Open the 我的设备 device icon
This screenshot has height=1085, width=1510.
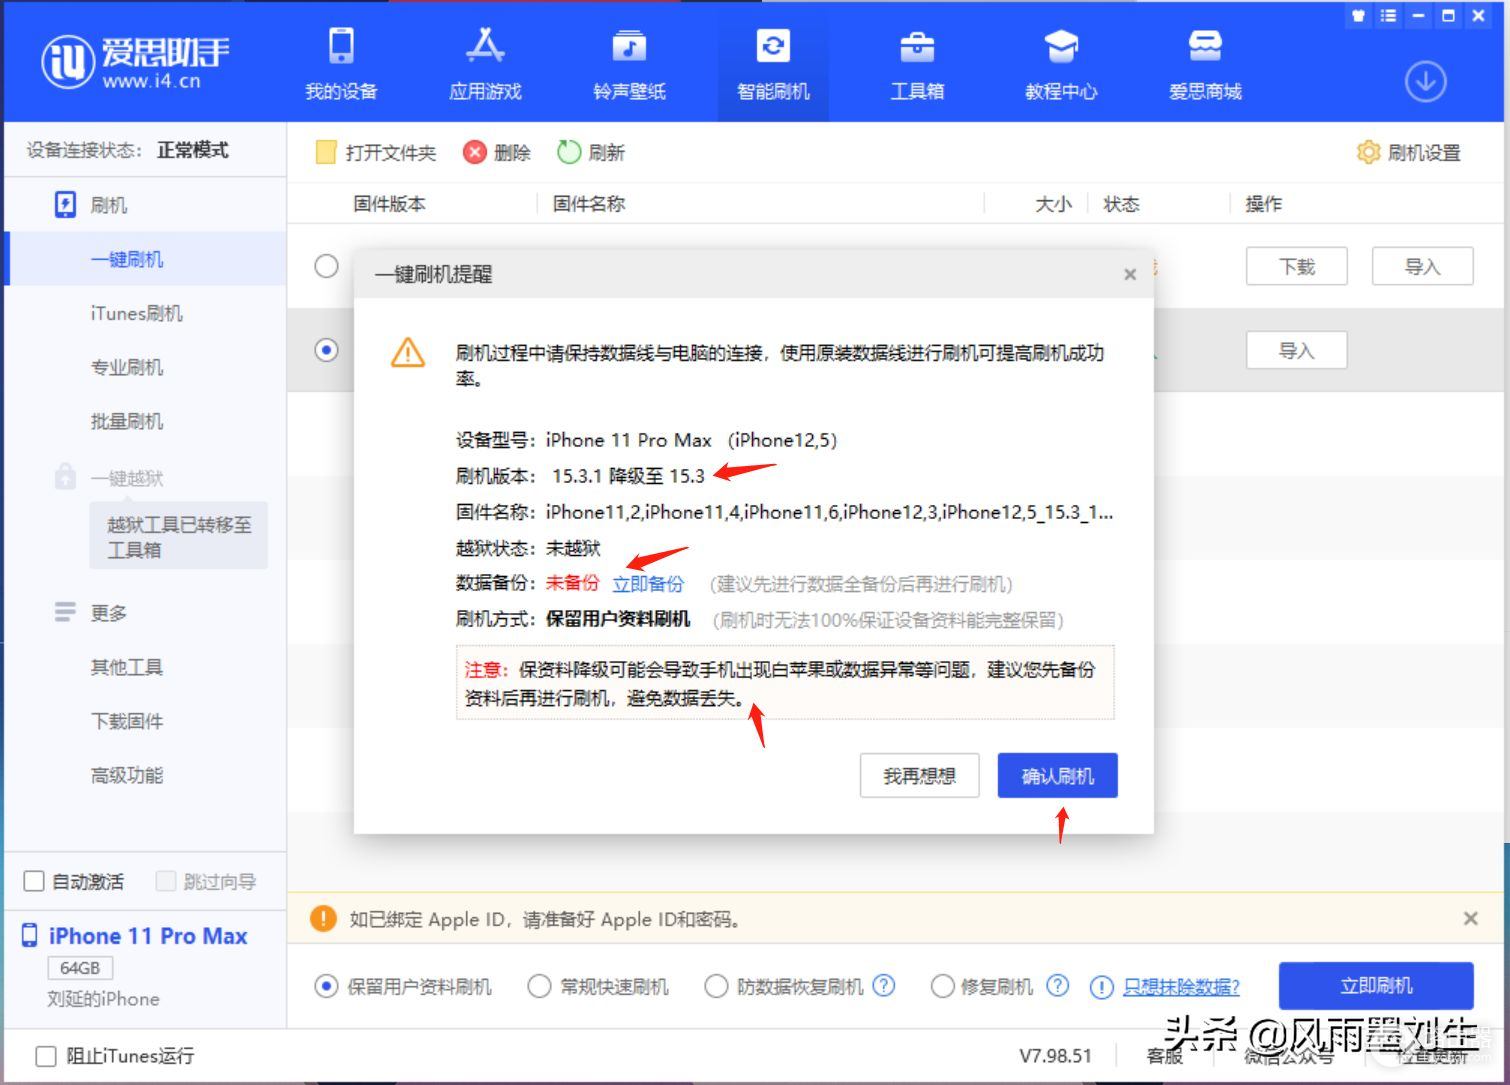point(341,47)
